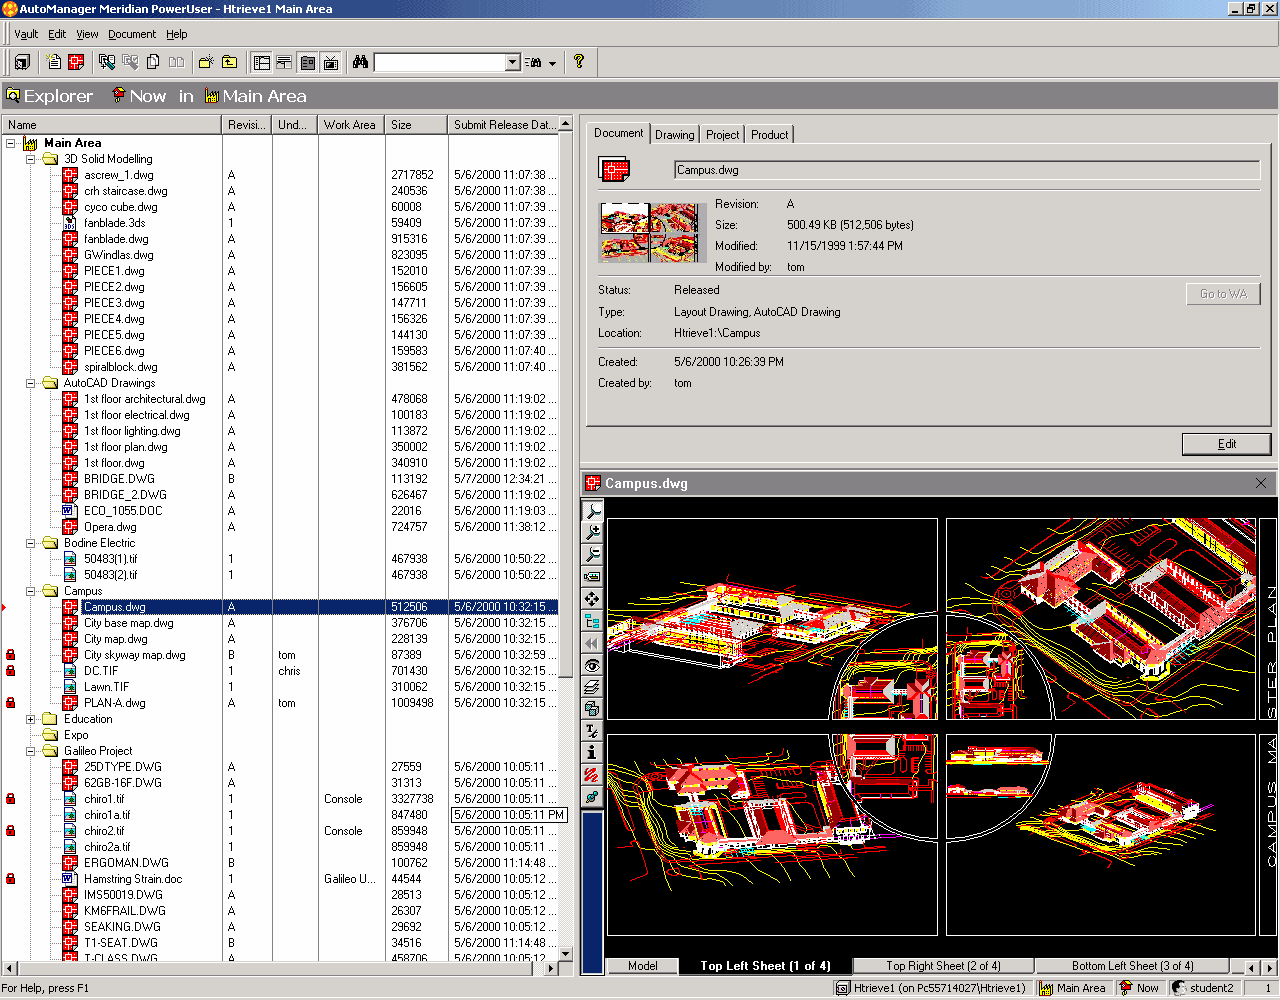The width and height of the screenshot is (1280, 1000).
Task: Click the layers icon in viewer toolbar
Action: pyautogui.click(x=592, y=687)
